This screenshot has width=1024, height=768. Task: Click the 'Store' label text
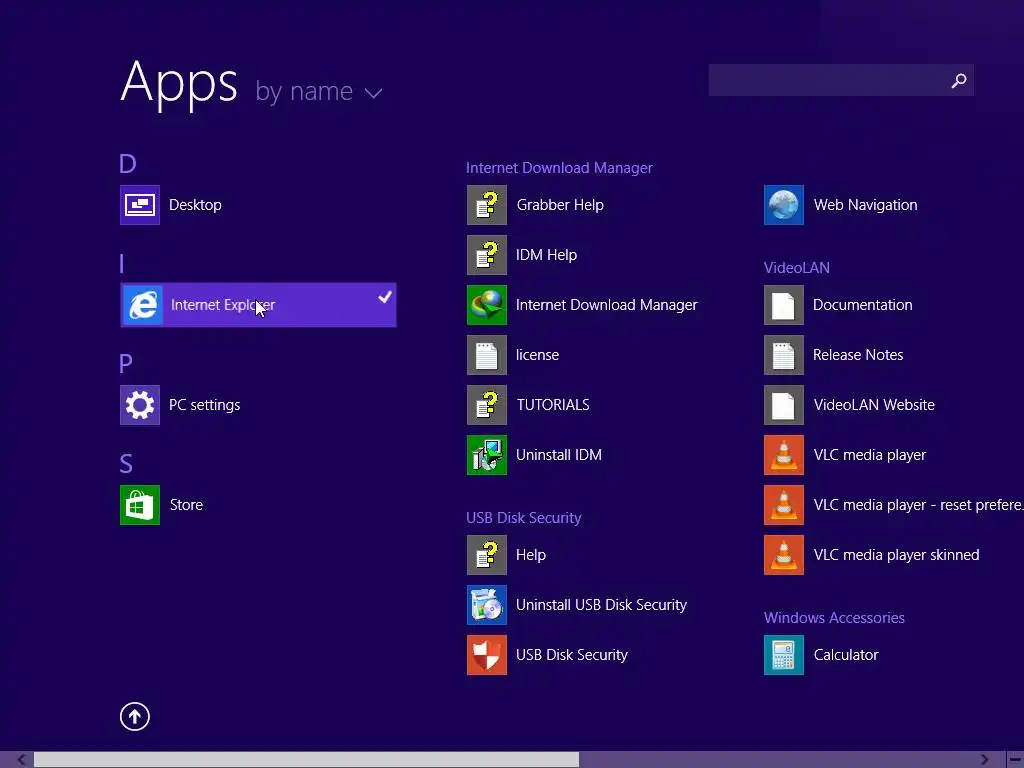186,505
